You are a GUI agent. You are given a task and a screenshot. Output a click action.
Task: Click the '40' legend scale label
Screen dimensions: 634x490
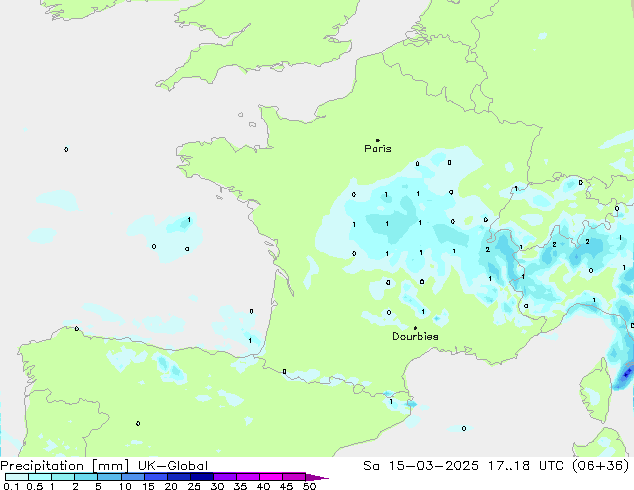263,486
